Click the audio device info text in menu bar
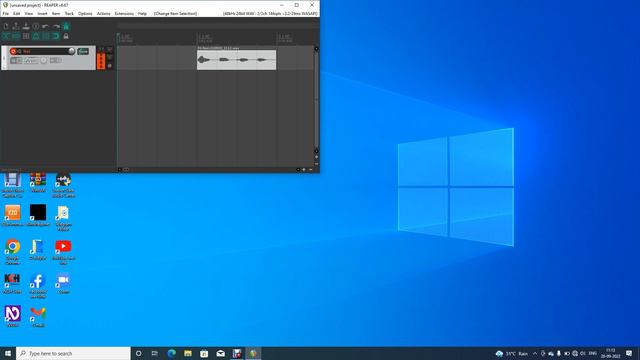 tap(270, 13)
